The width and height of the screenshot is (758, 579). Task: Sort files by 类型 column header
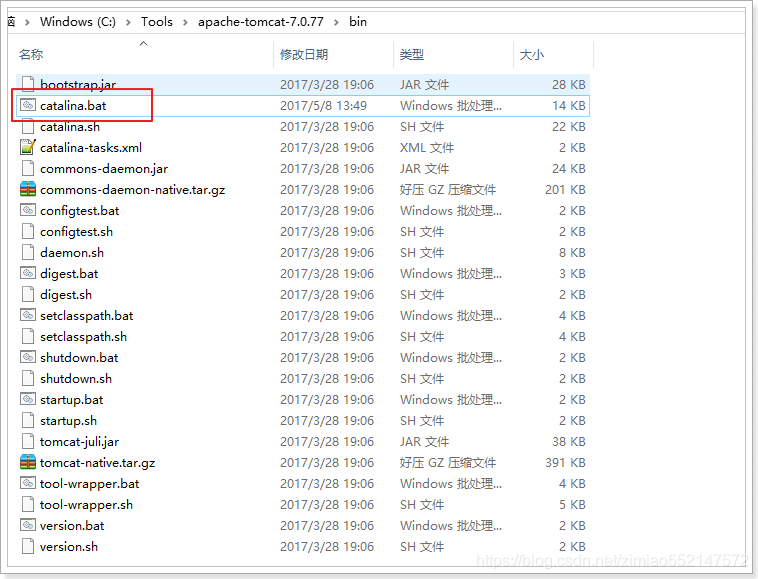412,54
